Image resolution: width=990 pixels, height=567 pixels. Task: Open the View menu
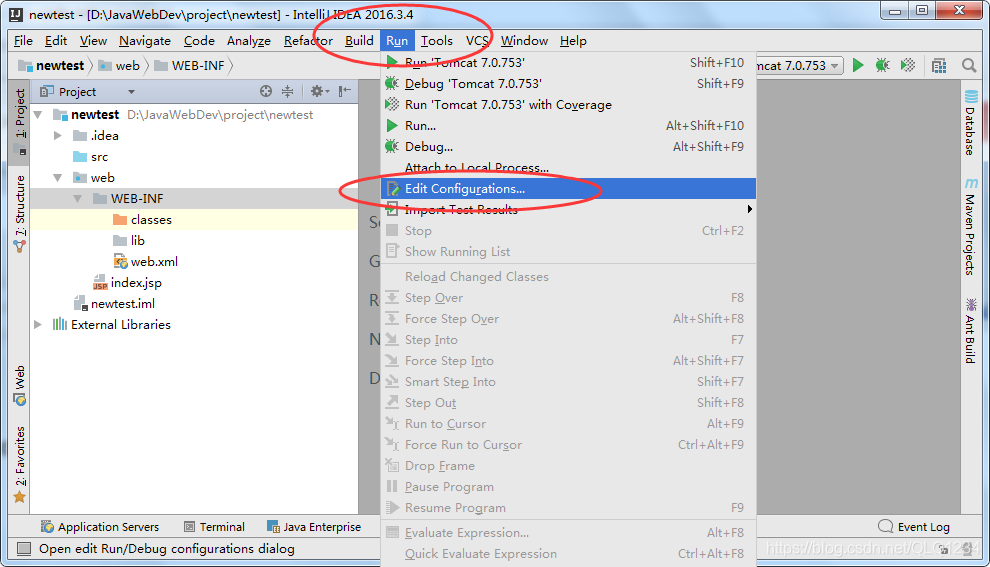click(x=93, y=40)
